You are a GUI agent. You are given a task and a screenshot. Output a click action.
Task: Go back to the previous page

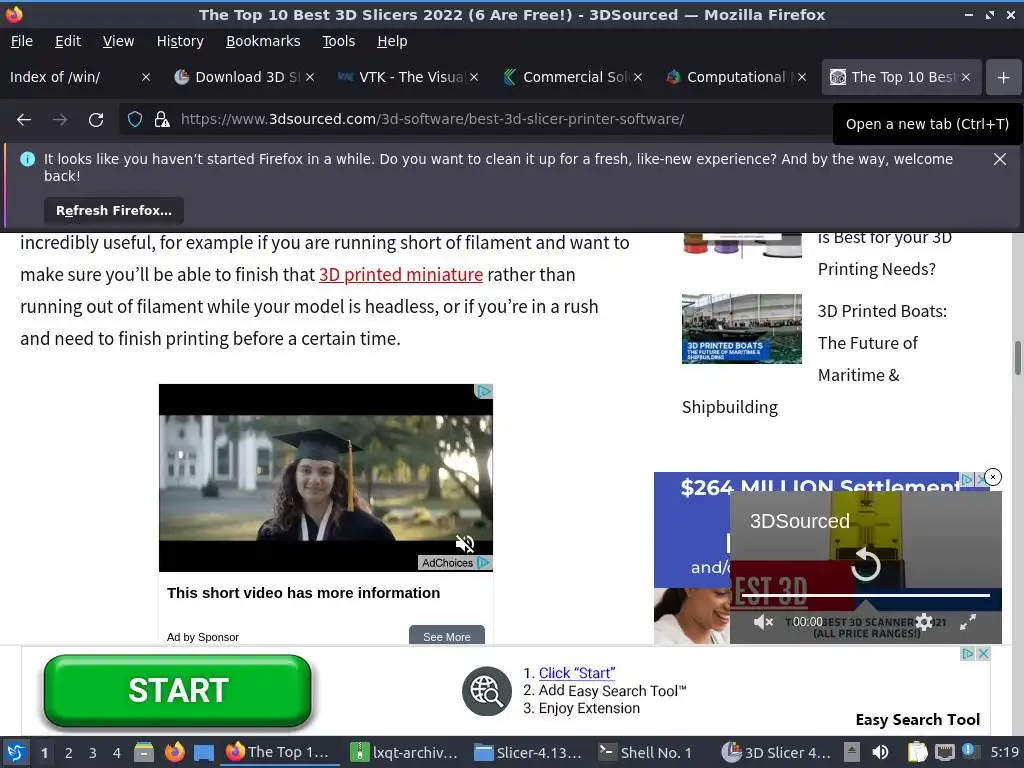(24, 120)
